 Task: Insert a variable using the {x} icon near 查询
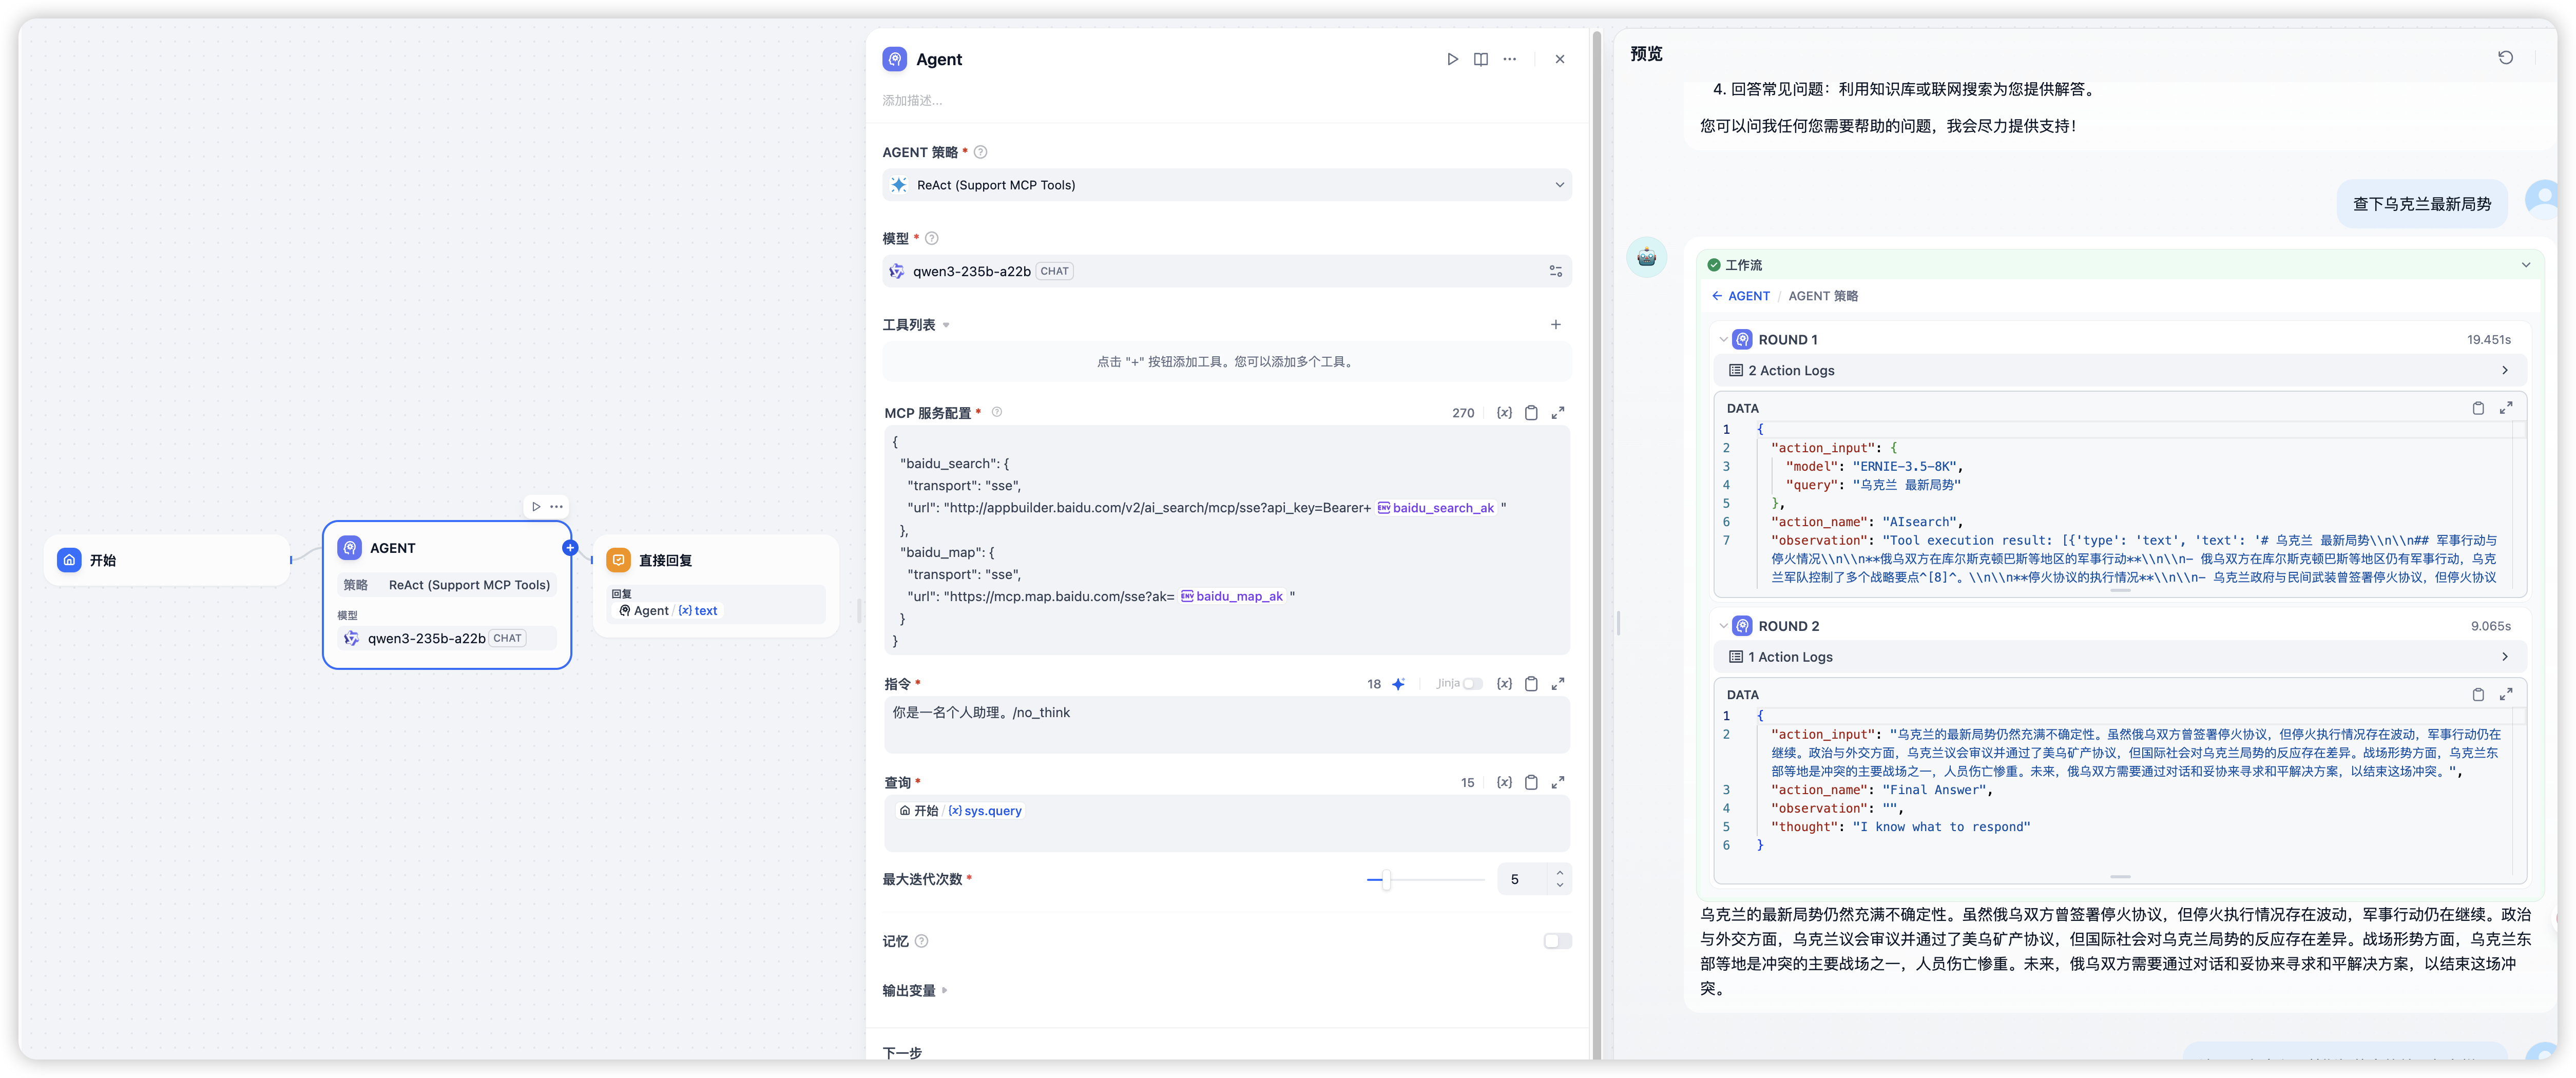[1504, 782]
